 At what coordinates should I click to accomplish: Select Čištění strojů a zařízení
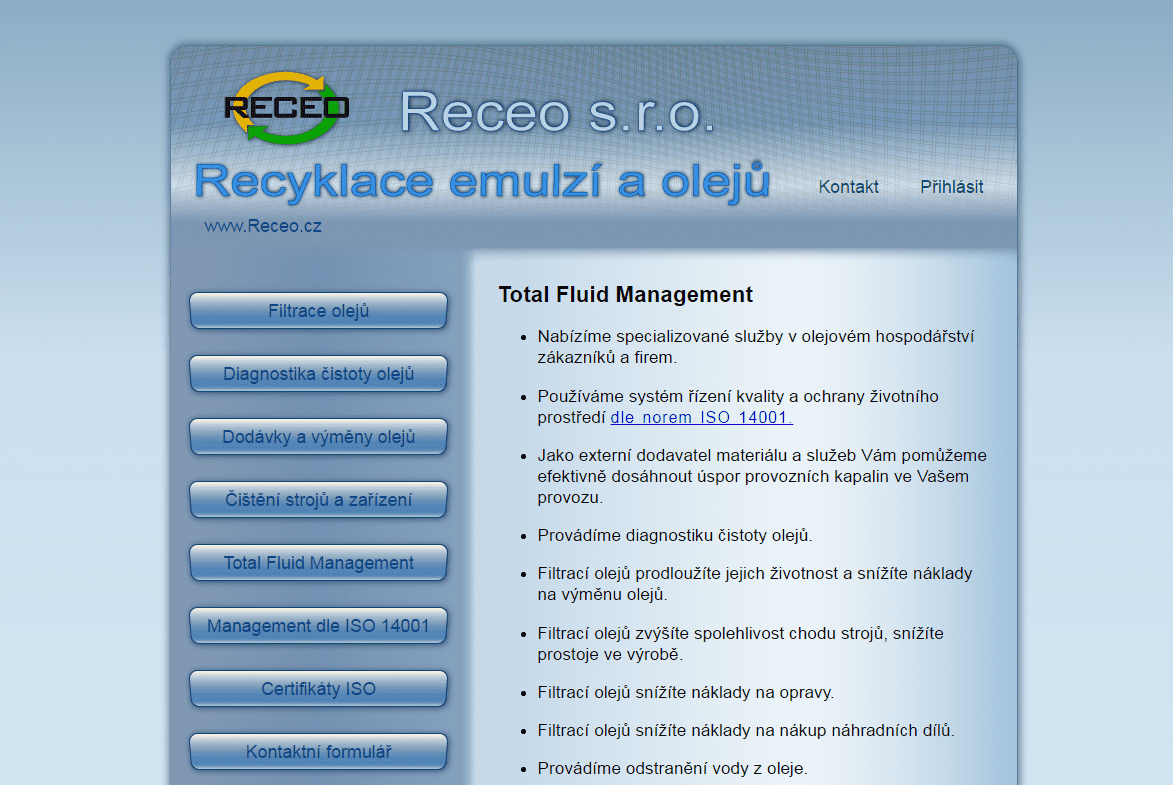coord(319,499)
